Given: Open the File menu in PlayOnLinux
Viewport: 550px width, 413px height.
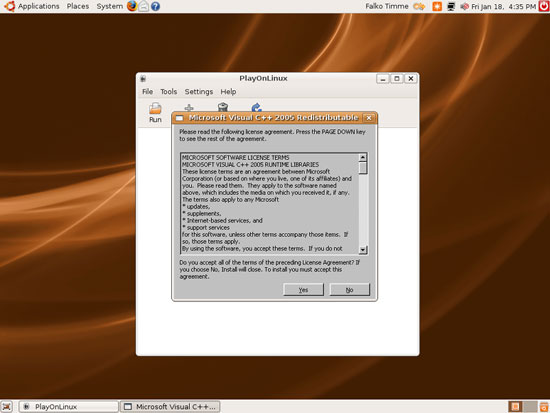Looking at the screenshot, I should click(x=147, y=92).
